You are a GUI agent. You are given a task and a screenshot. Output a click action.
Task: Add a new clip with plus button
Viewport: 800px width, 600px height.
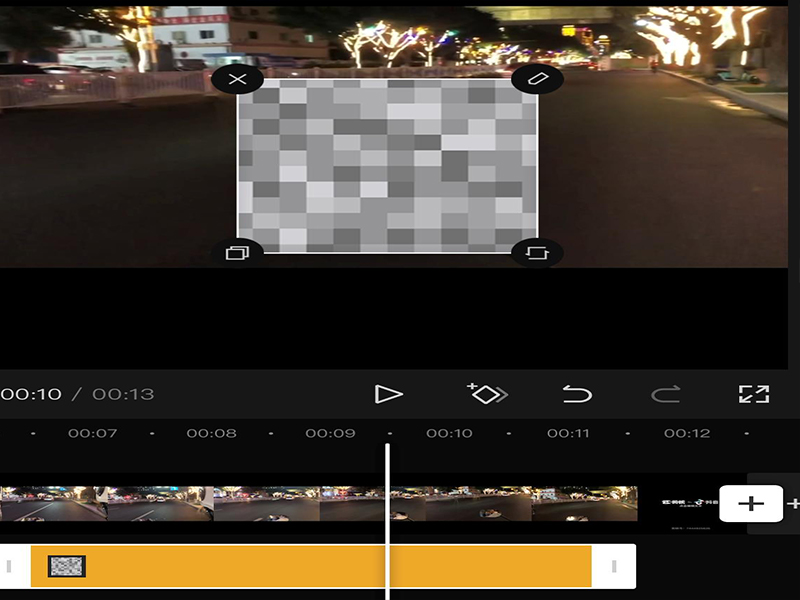point(750,504)
